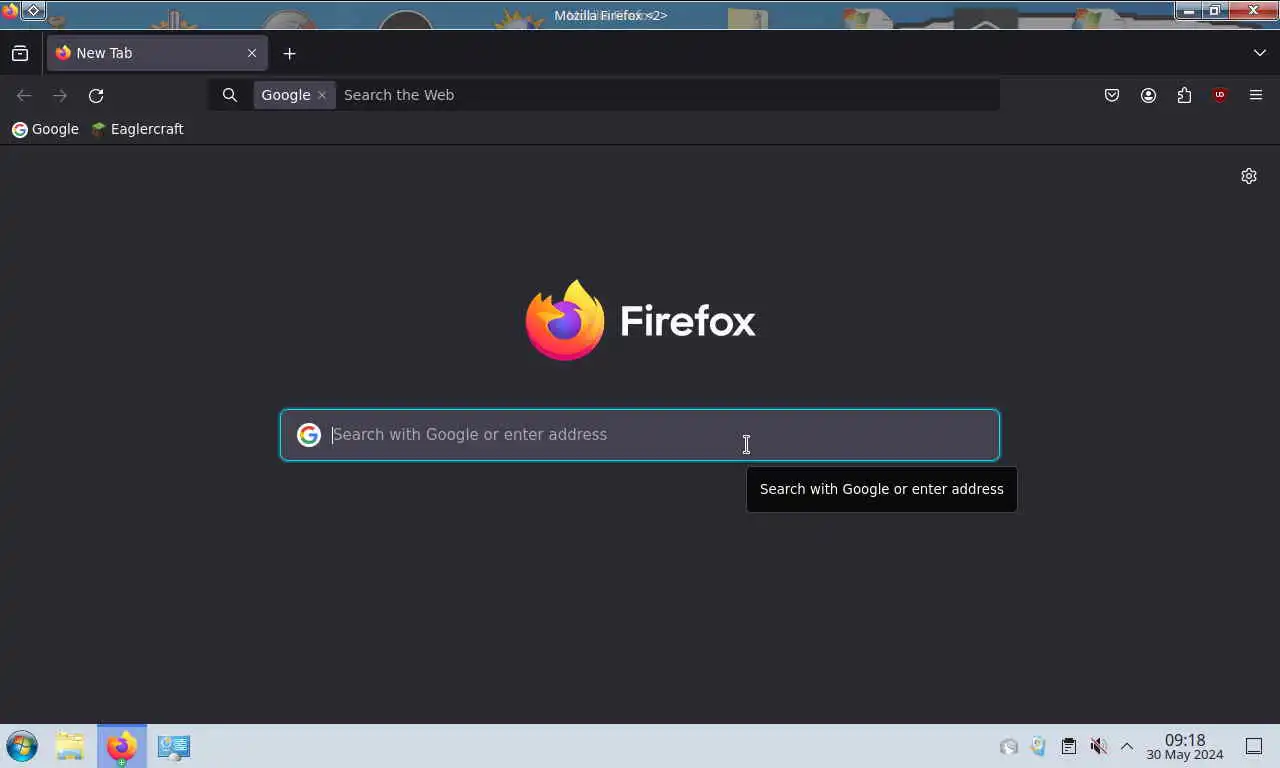The image size is (1280, 768).
Task: Open the Start menu orb in the taskbar
Action: click(22, 746)
